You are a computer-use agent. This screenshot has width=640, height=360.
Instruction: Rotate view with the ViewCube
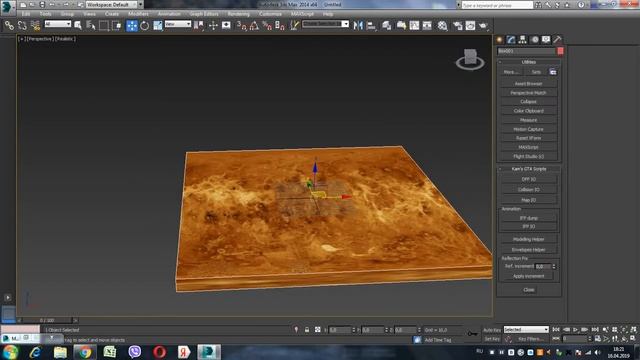pos(470,59)
